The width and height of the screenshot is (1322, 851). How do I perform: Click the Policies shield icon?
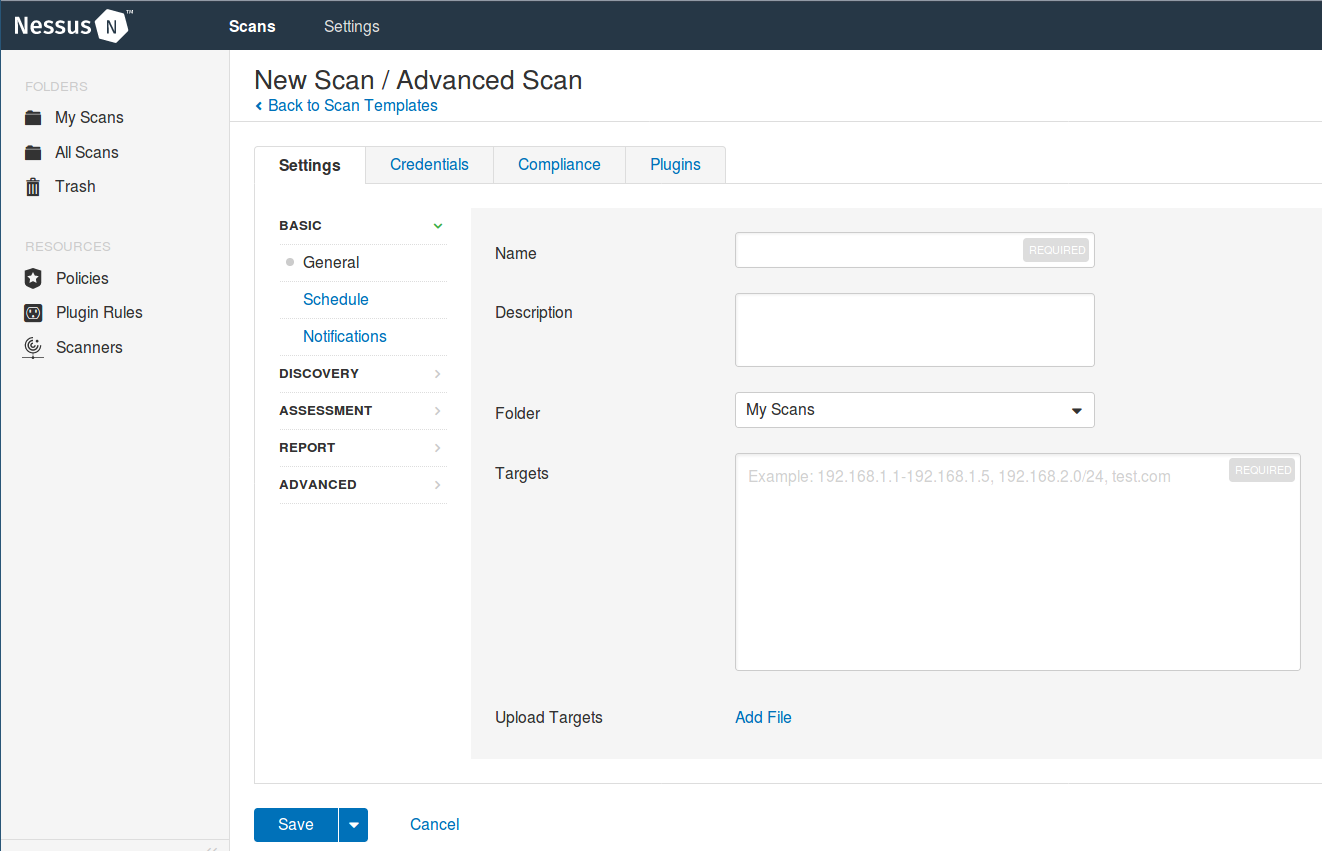[x=33, y=278]
